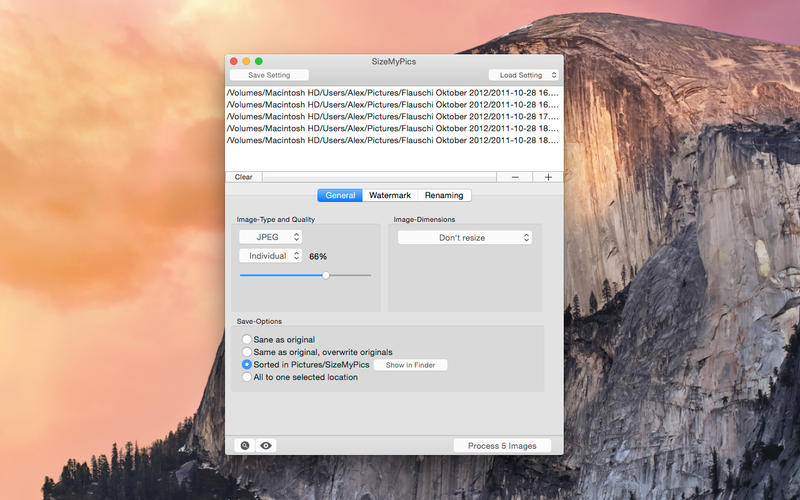Switch to the Renaming tab
The image size is (800, 500).
click(443, 195)
